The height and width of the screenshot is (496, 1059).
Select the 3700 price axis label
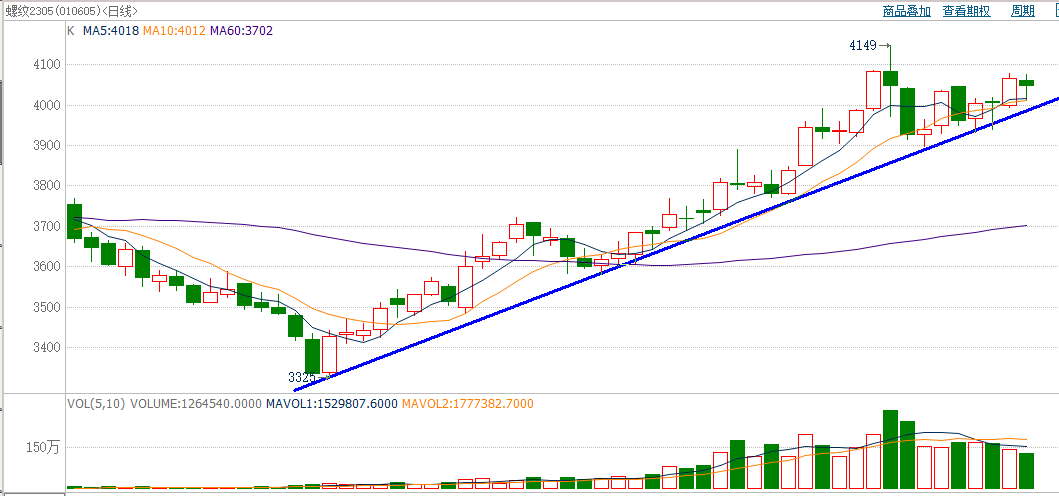click(47, 226)
